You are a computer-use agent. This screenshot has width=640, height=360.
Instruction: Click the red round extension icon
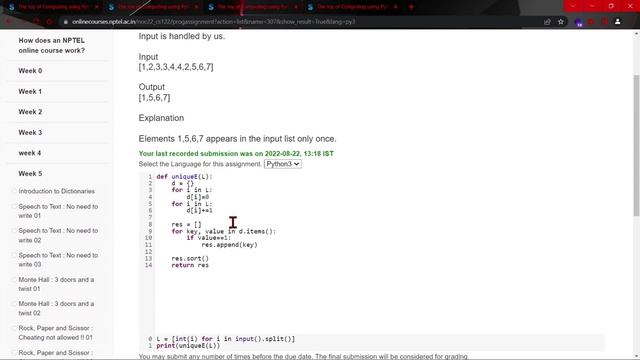click(x=592, y=22)
